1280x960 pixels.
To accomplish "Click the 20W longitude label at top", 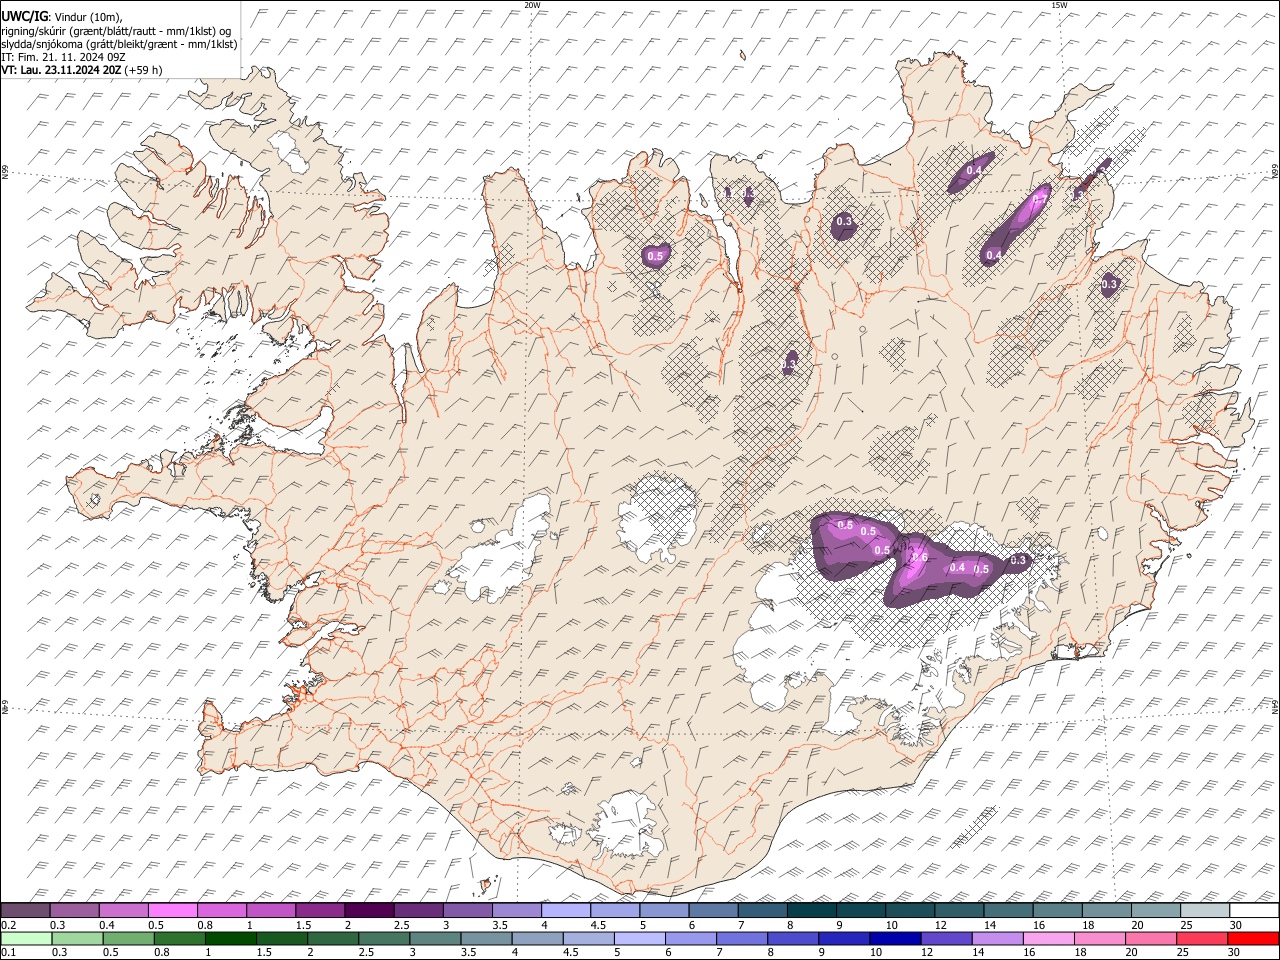I will tap(532, 5).
